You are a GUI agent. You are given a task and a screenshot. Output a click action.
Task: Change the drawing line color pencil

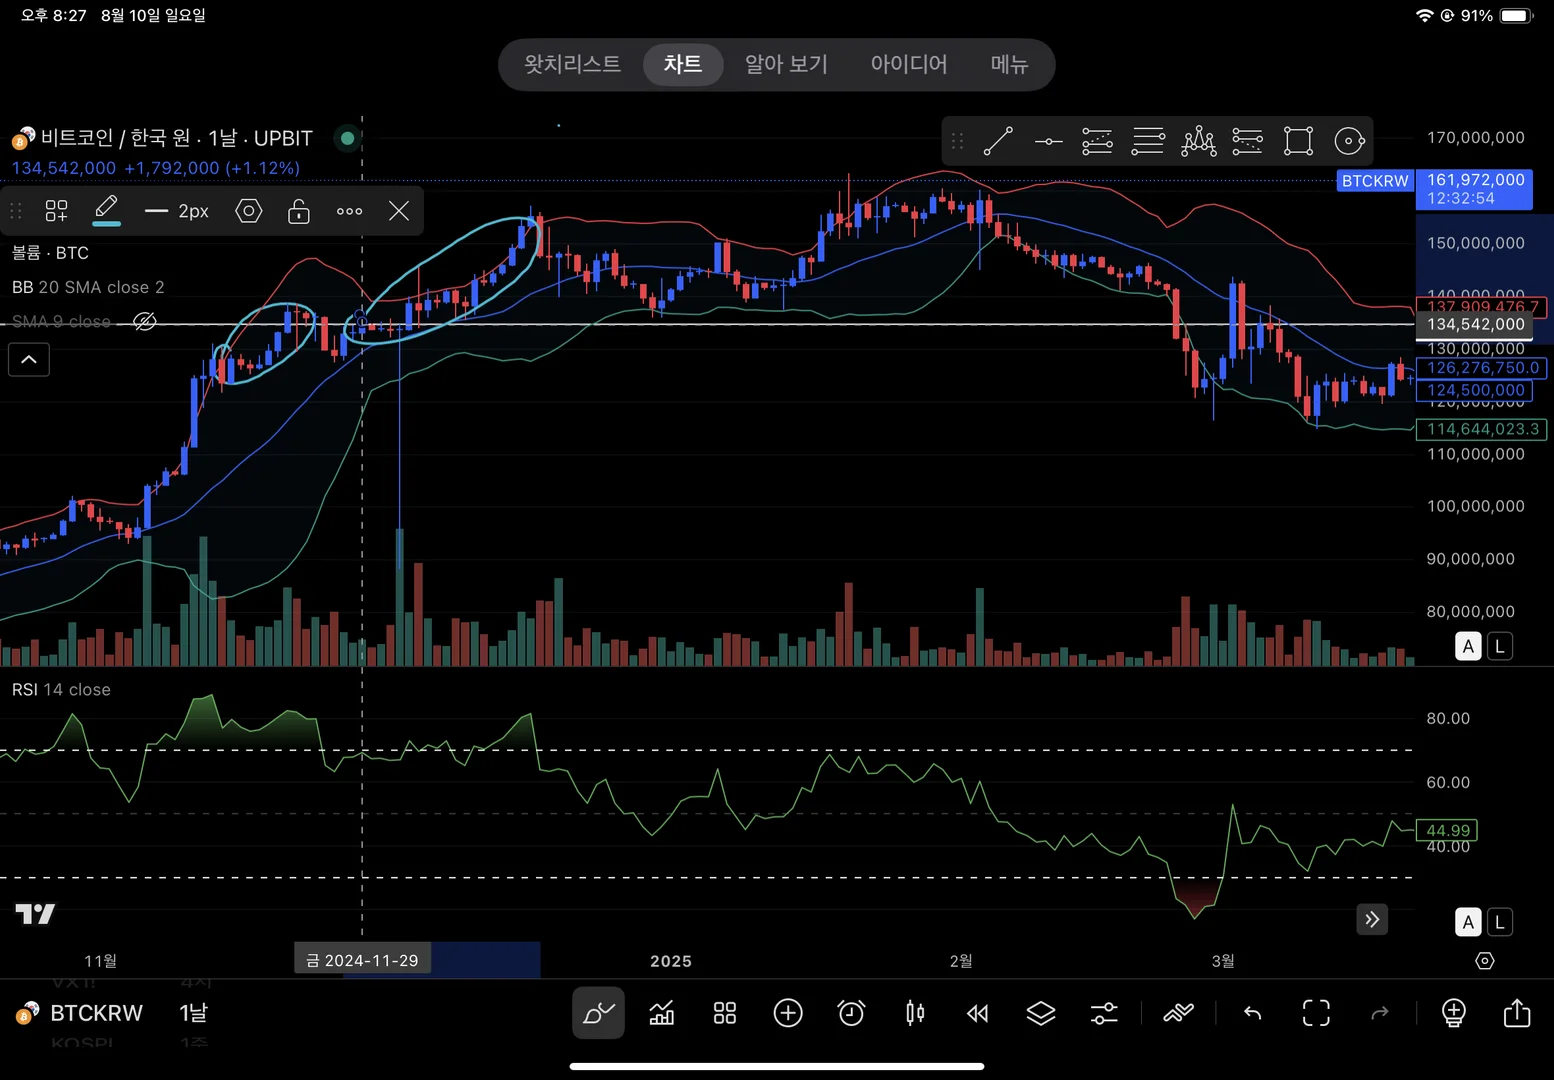pyautogui.click(x=106, y=210)
